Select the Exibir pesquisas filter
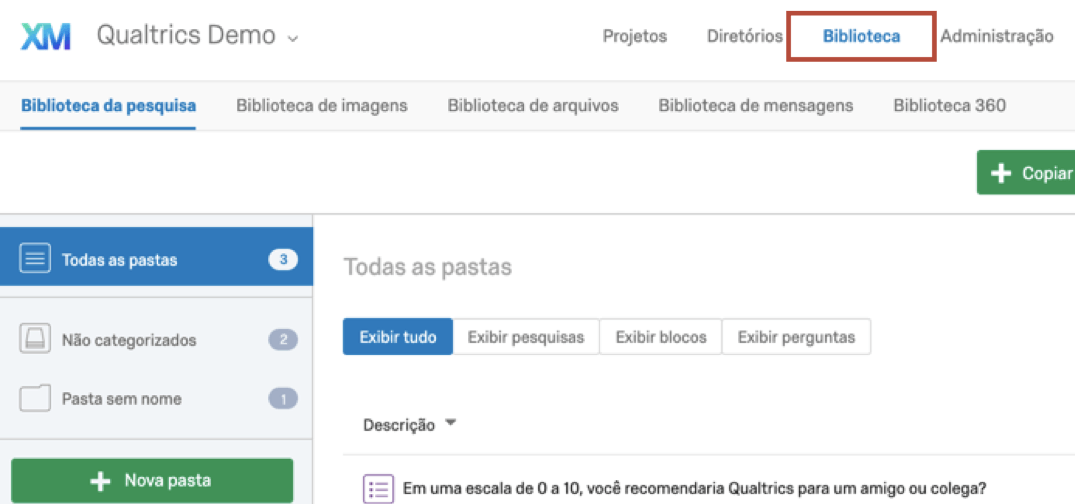1075x504 pixels. [526, 337]
